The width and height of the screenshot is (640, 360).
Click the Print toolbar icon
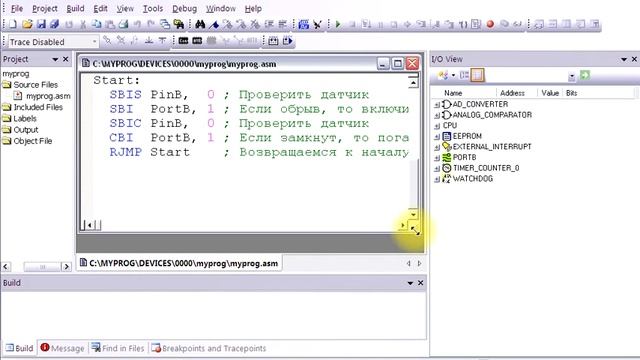(x=123, y=24)
